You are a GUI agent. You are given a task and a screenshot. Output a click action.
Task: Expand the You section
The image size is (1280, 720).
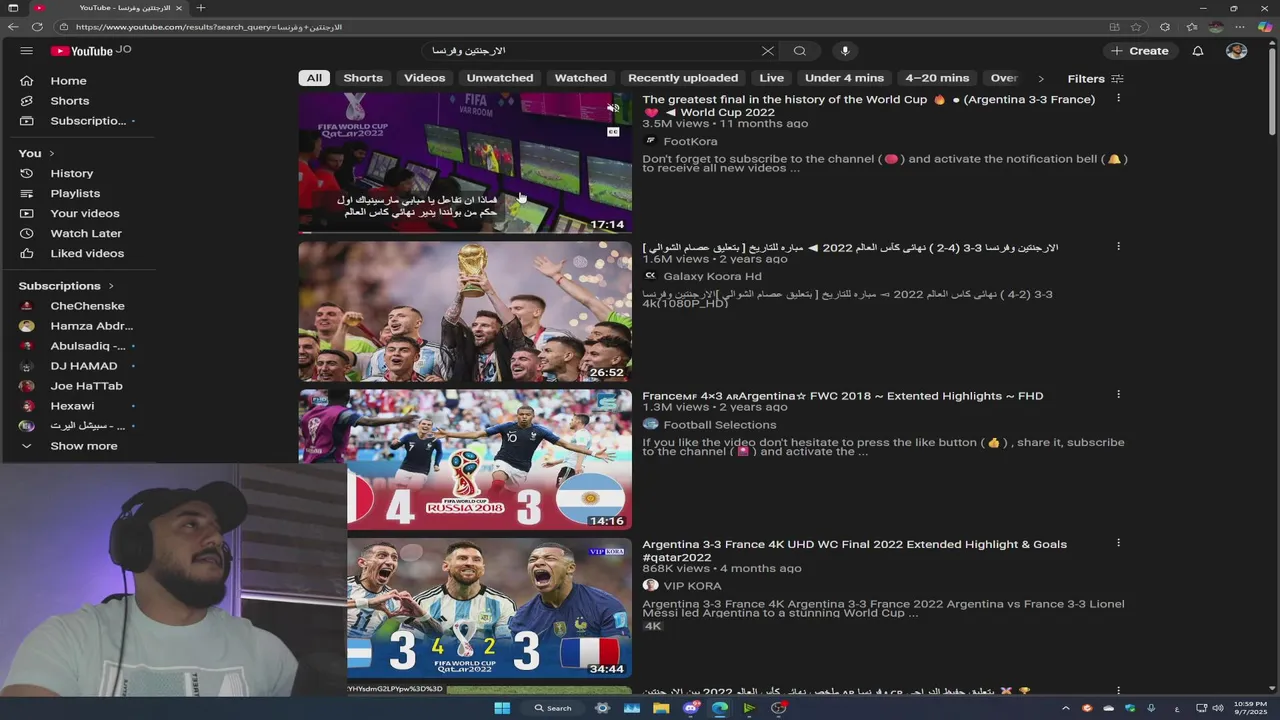(36, 153)
